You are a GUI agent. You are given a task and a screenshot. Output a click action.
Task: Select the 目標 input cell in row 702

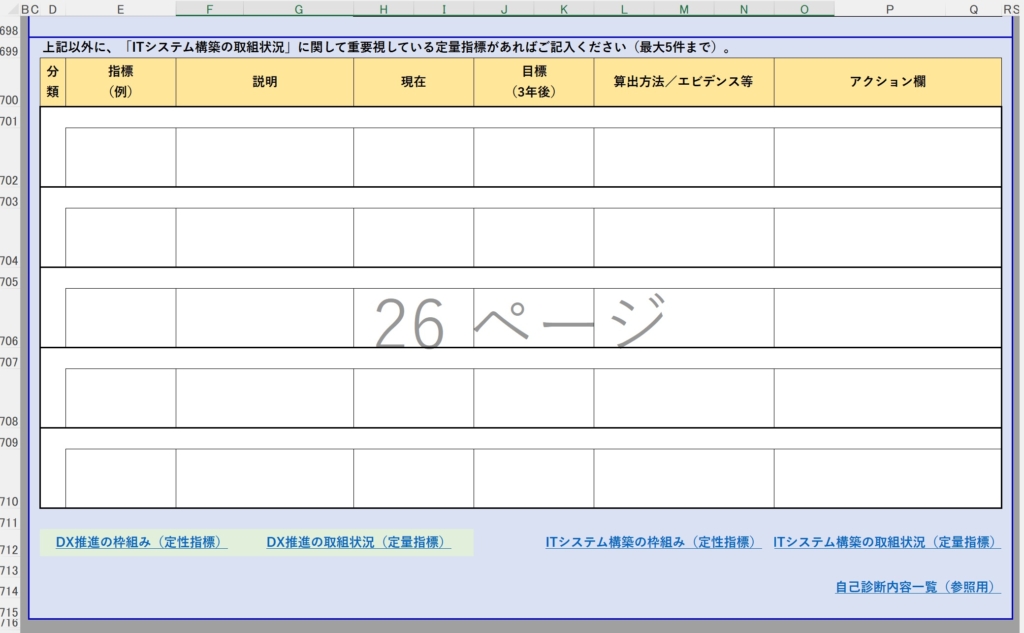point(534,157)
